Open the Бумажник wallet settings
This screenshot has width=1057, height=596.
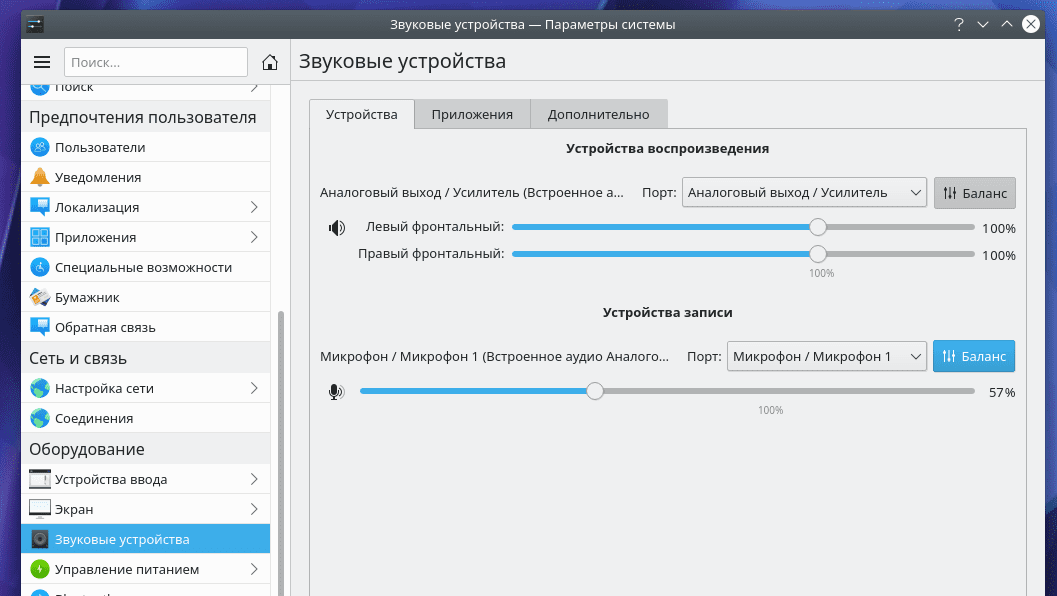(x=87, y=297)
